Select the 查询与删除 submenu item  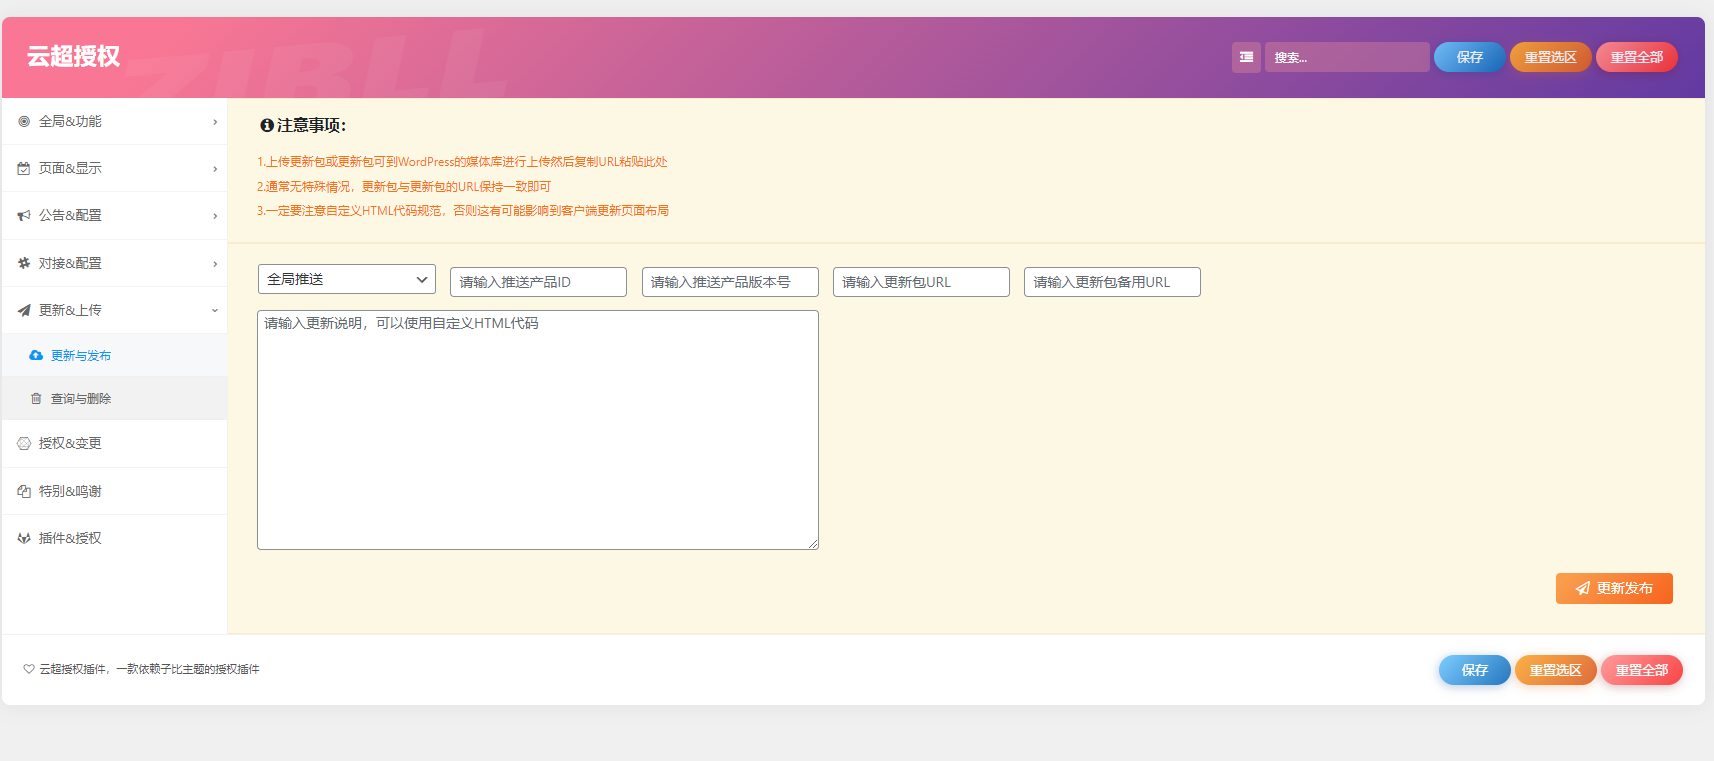coord(81,399)
